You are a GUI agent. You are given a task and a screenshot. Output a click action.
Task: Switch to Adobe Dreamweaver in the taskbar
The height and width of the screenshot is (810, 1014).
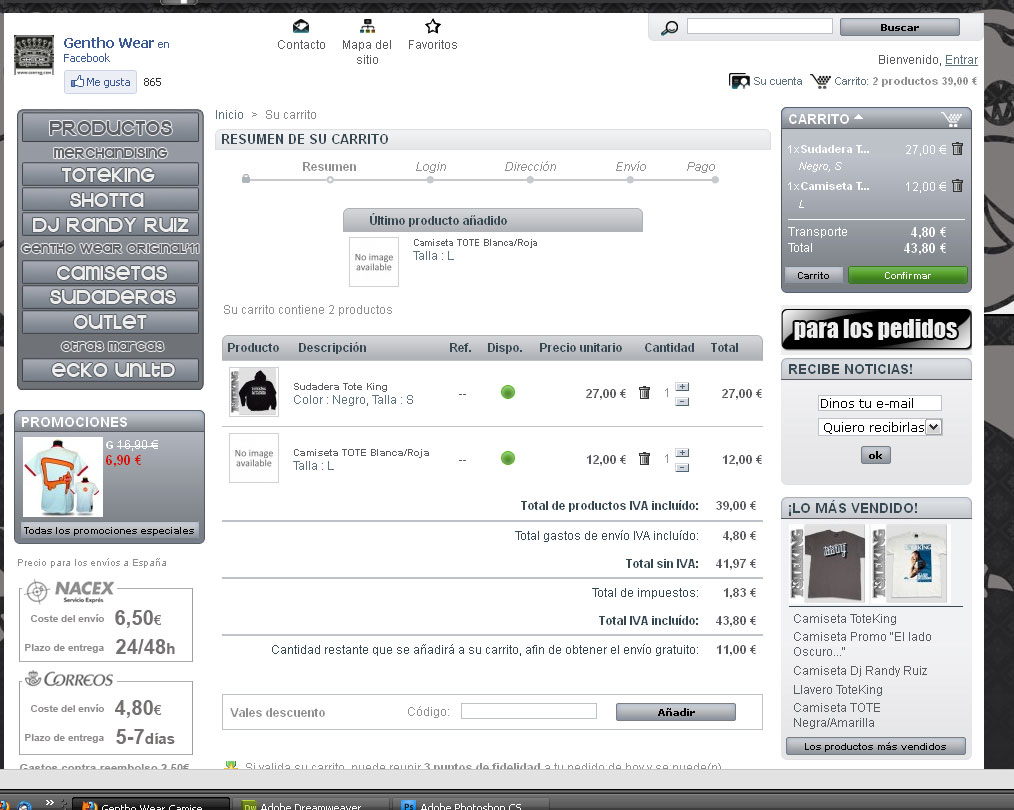click(x=310, y=805)
